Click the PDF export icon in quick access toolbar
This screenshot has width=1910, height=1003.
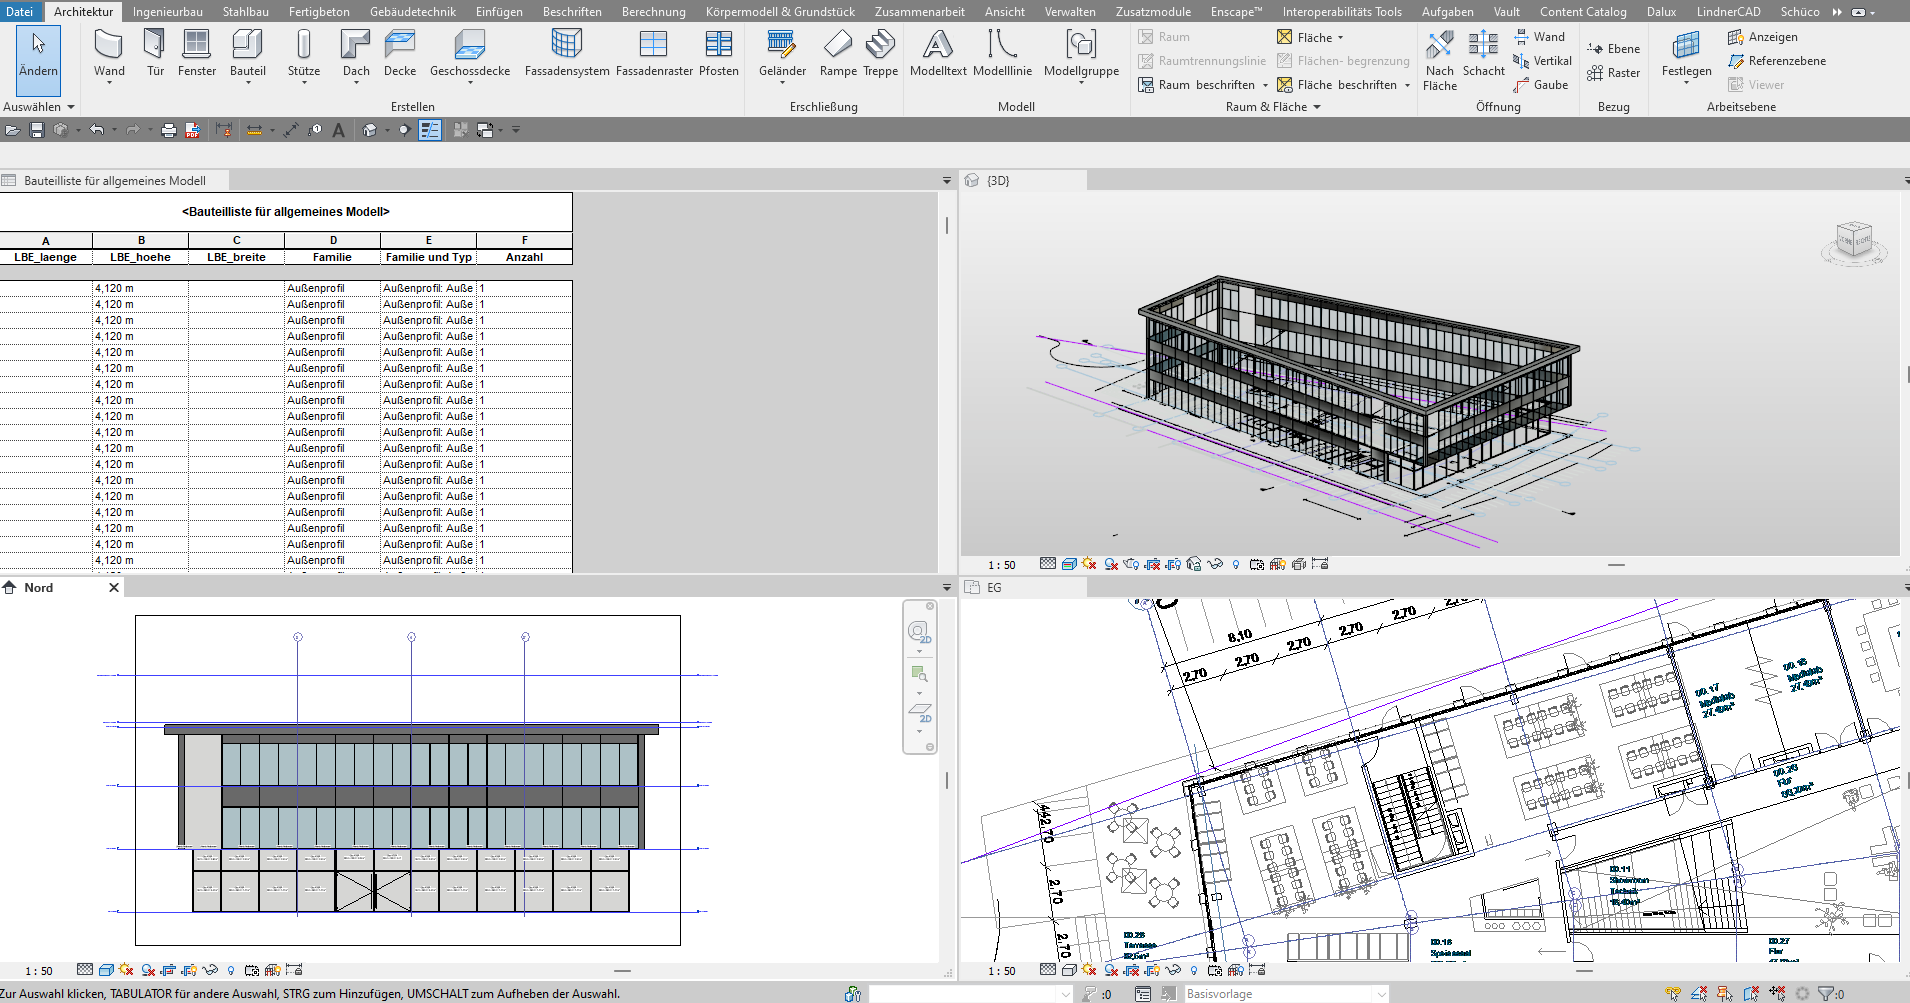pos(193,130)
